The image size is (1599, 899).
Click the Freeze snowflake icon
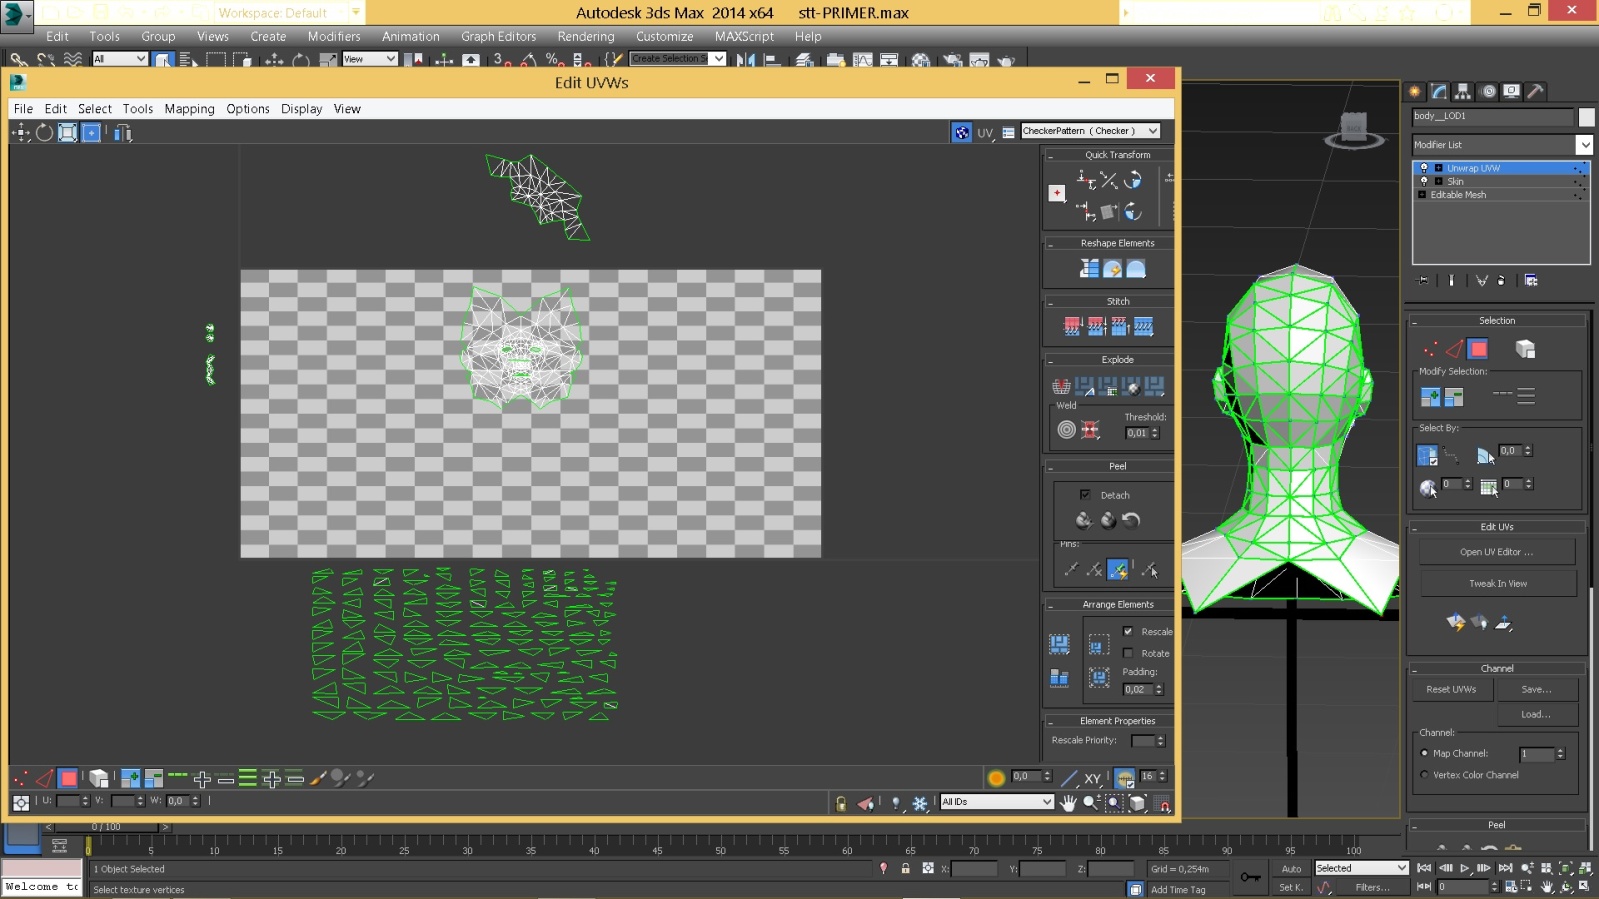pyautogui.click(x=920, y=802)
